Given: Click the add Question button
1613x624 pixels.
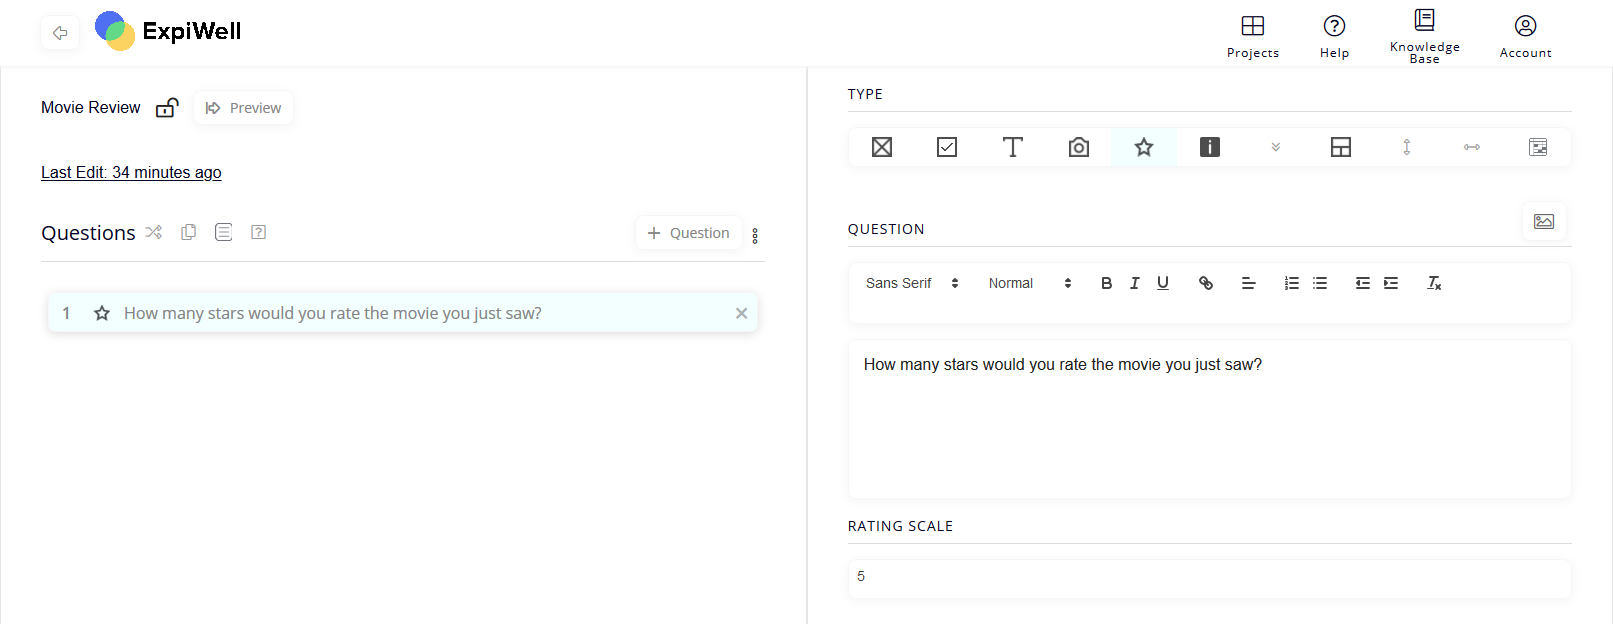Looking at the screenshot, I should [x=689, y=233].
